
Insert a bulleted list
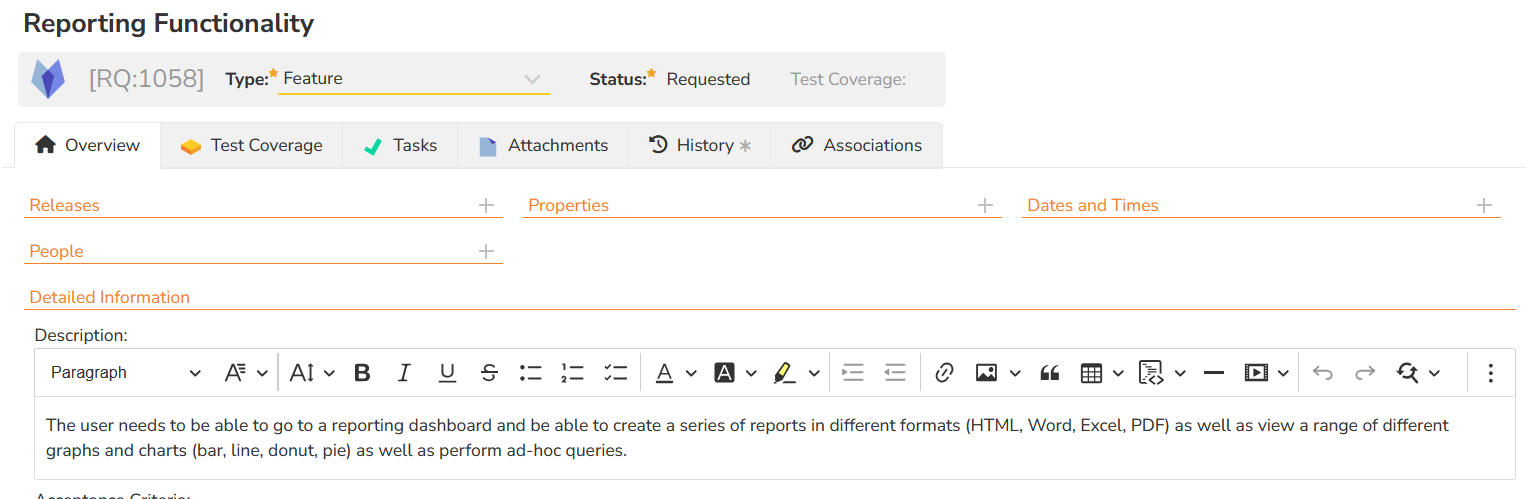click(531, 373)
